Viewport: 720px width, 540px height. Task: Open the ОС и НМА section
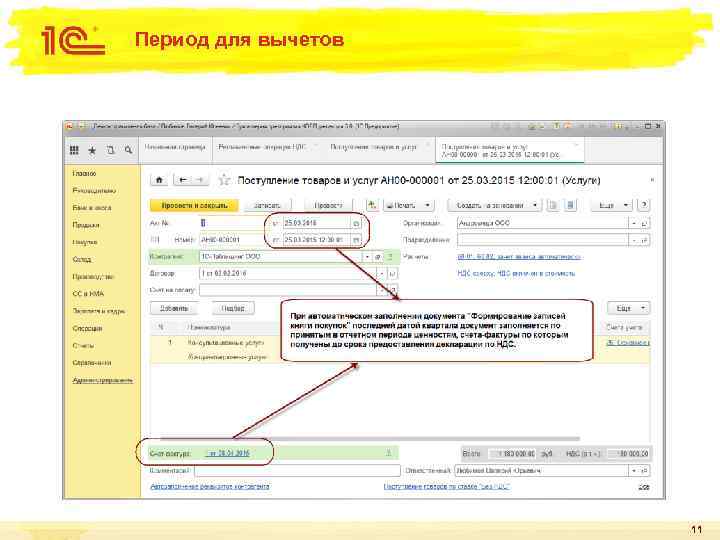click(88, 293)
